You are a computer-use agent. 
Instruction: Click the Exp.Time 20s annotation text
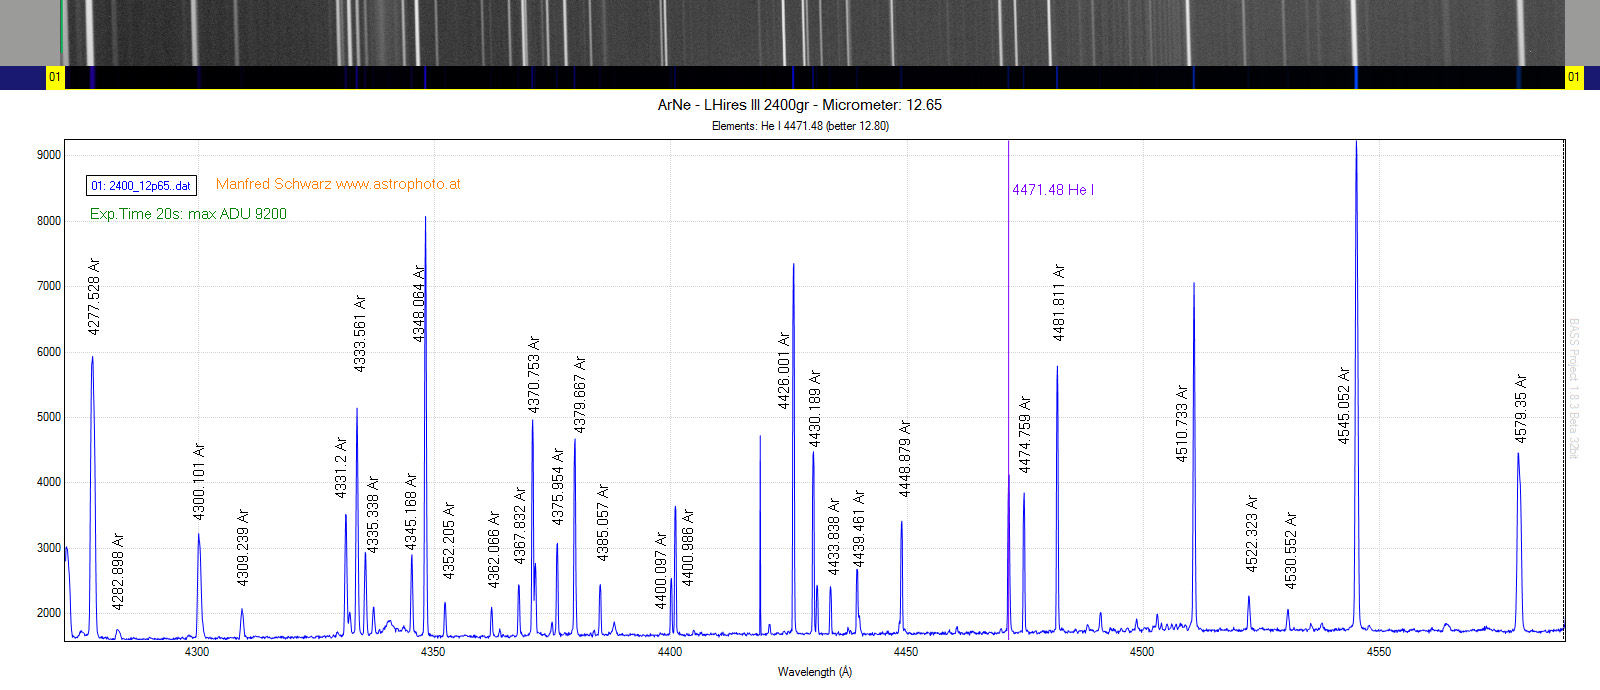188,214
